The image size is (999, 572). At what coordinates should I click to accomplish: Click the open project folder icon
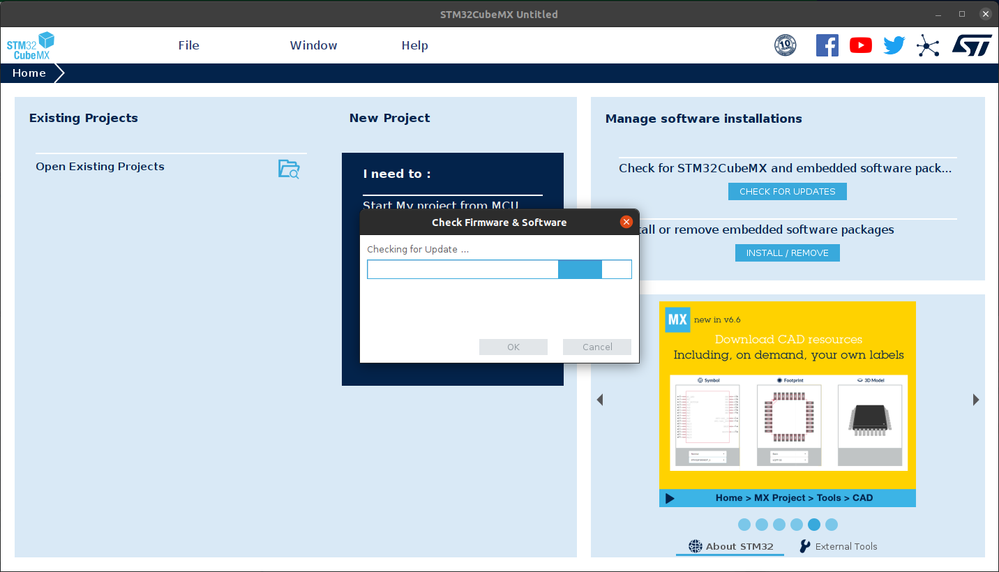click(x=289, y=169)
